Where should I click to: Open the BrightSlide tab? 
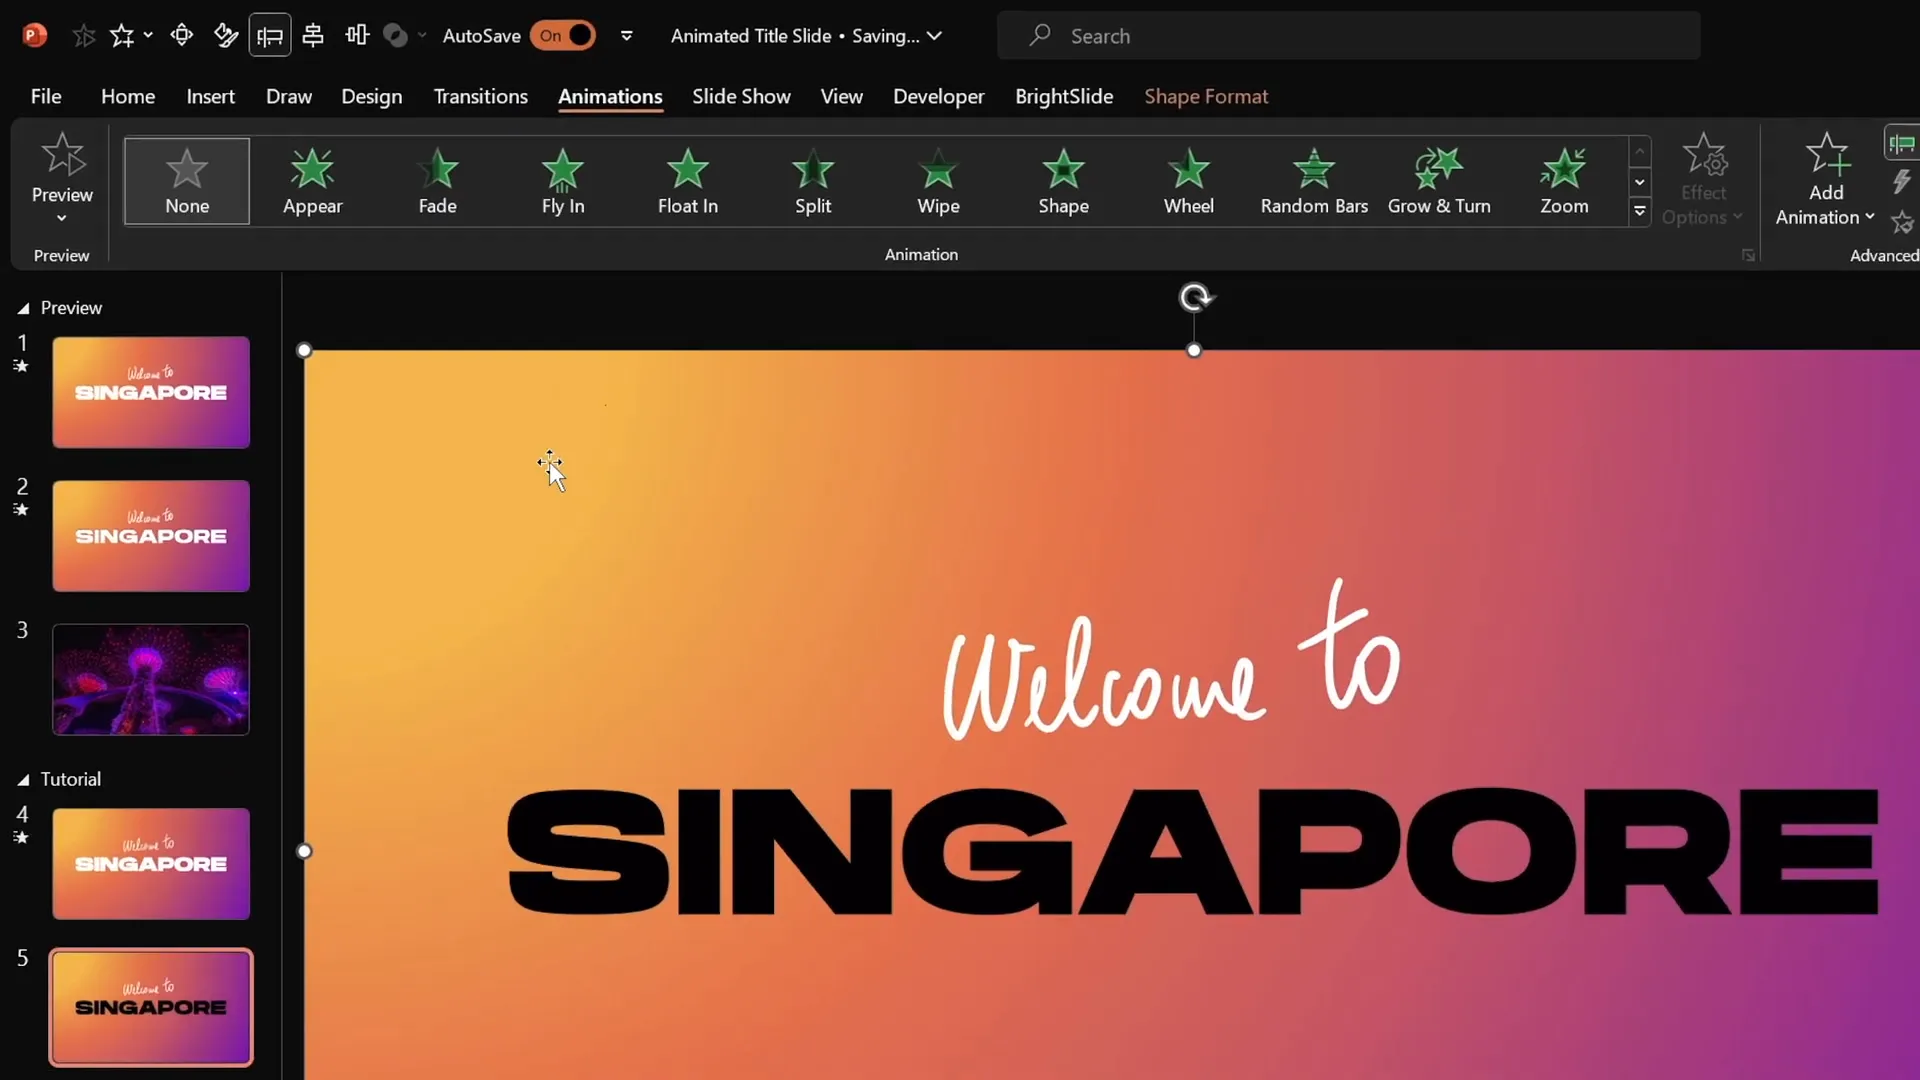[1064, 96]
